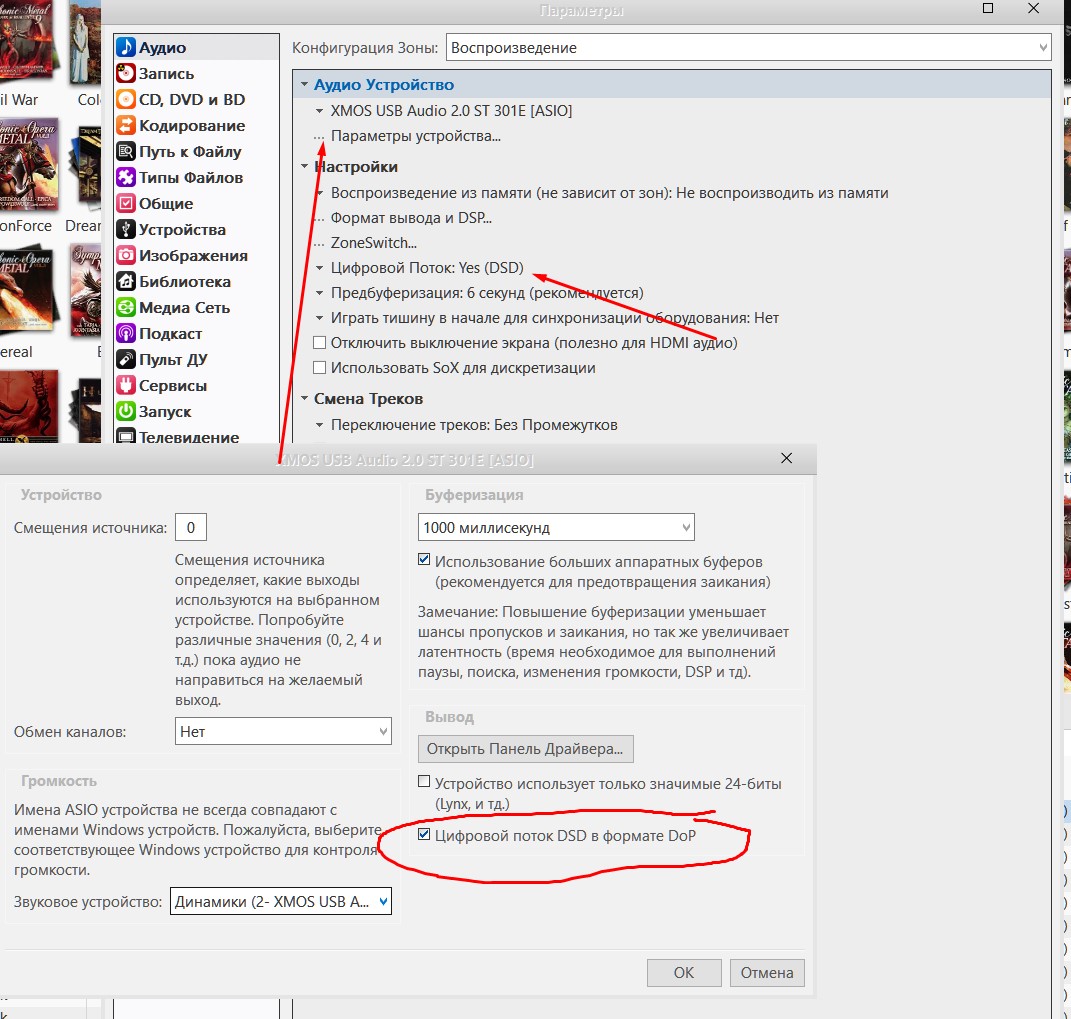Open the Подкаст icon in sidebar

126,334
